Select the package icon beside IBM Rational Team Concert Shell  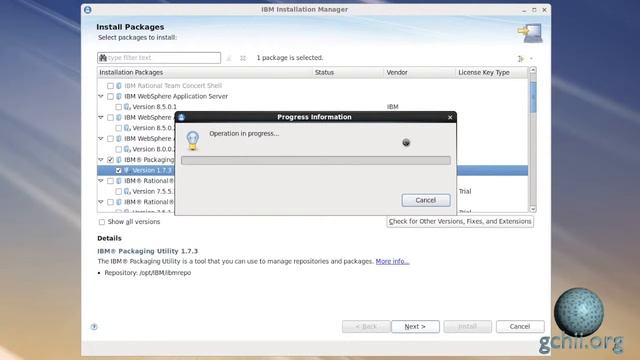119,86
